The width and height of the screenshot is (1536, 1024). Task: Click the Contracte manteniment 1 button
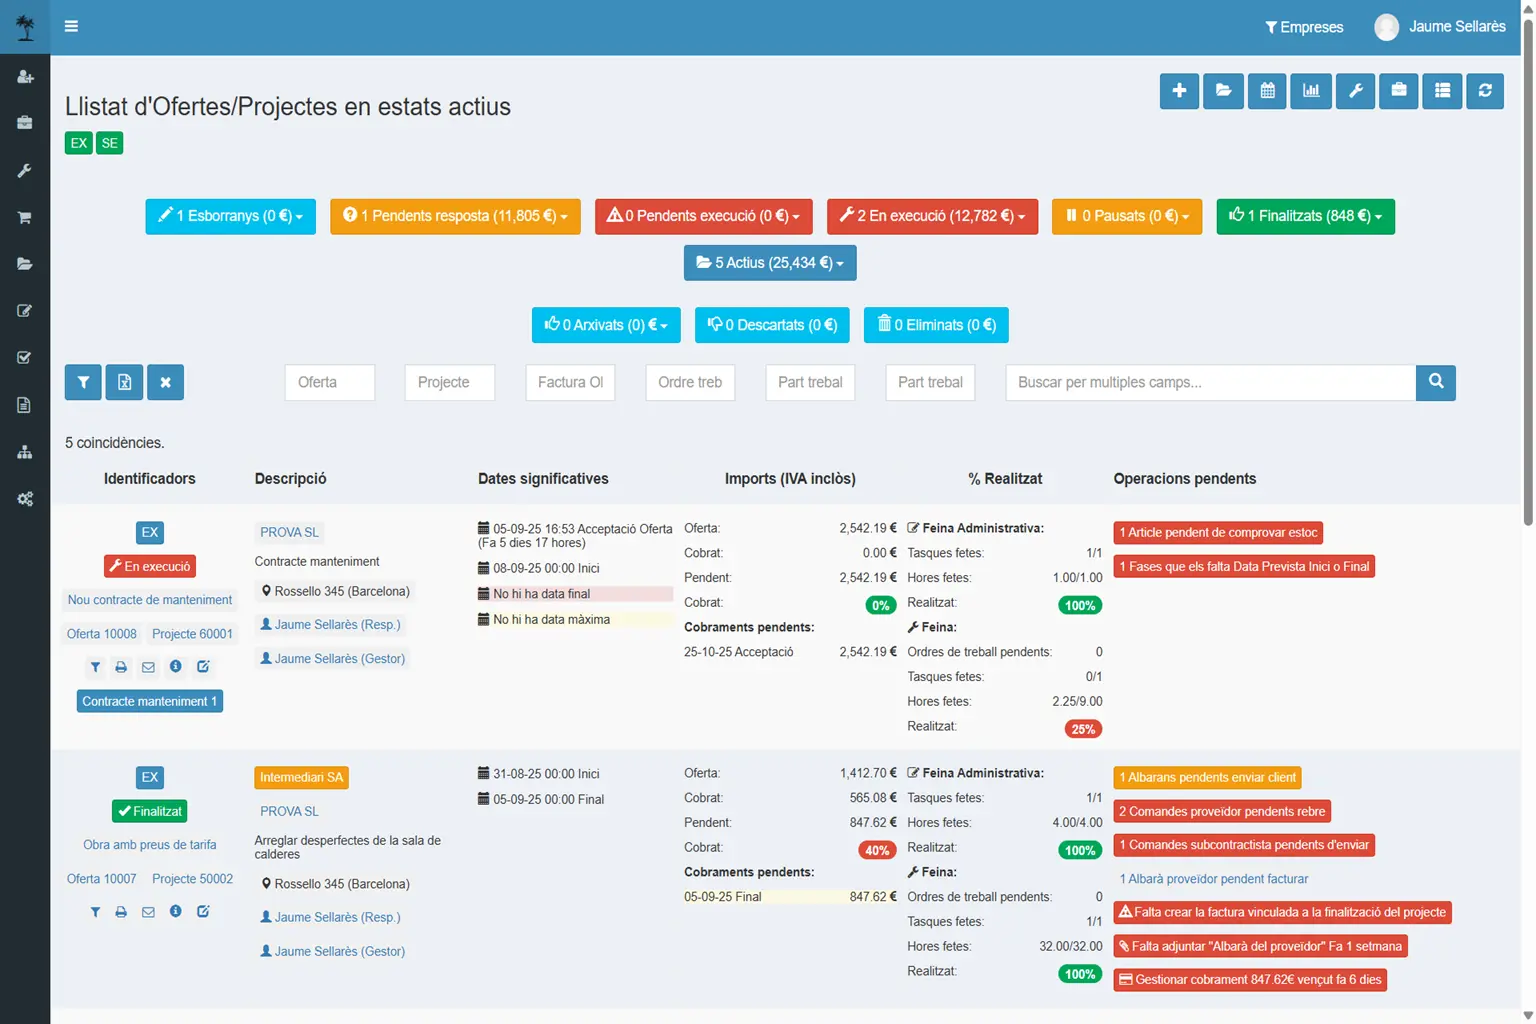[149, 701]
